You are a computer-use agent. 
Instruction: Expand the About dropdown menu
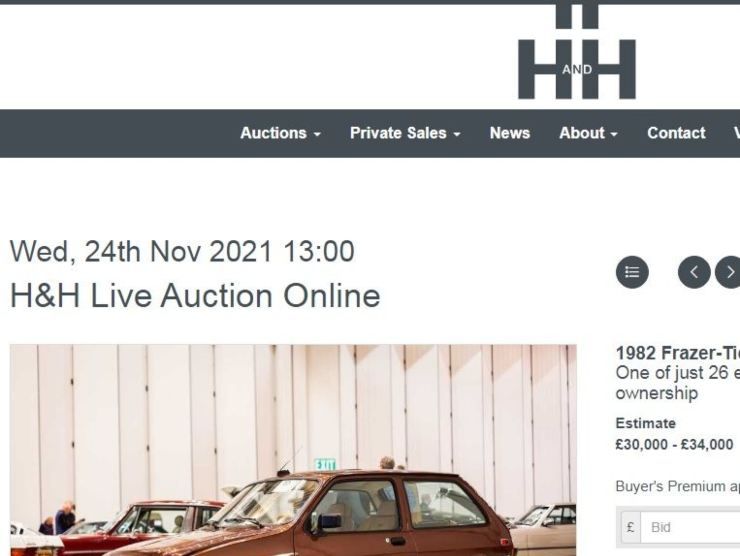588,133
